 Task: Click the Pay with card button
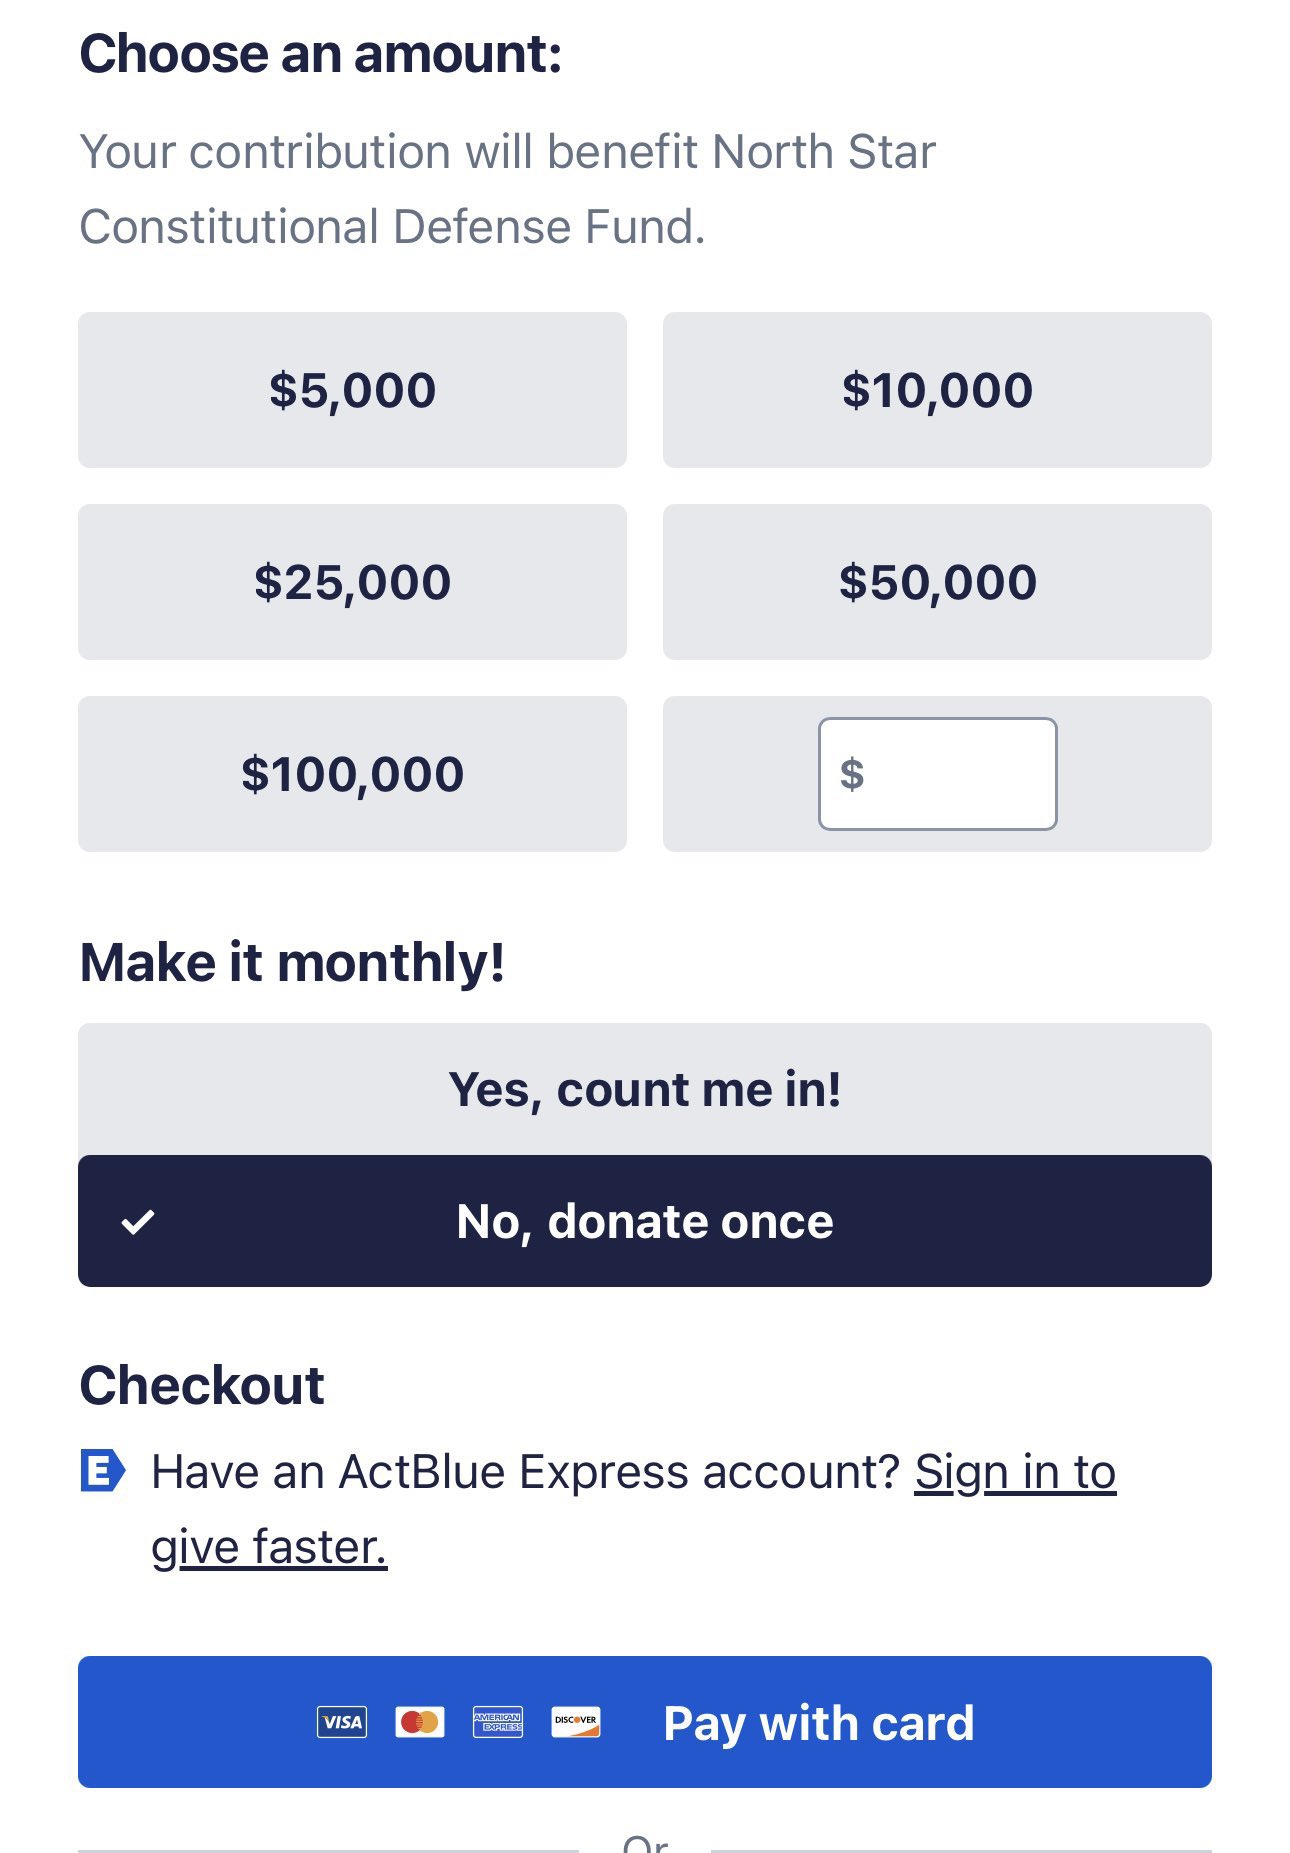click(x=645, y=1722)
